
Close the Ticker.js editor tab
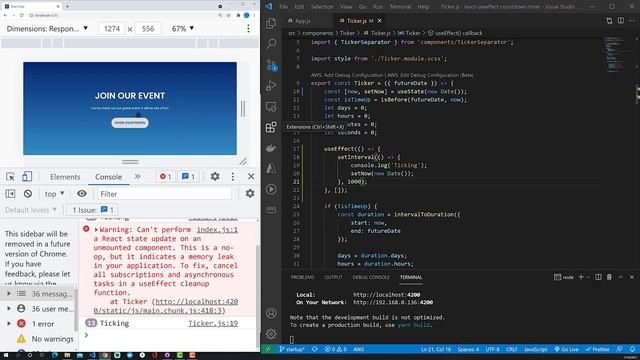380,20
